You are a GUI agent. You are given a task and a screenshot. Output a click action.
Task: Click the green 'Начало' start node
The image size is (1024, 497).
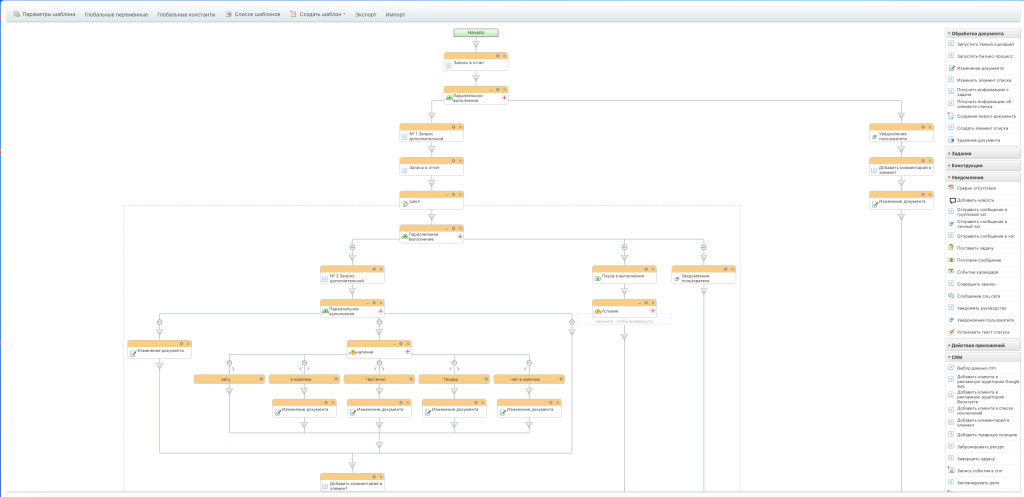pos(475,32)
